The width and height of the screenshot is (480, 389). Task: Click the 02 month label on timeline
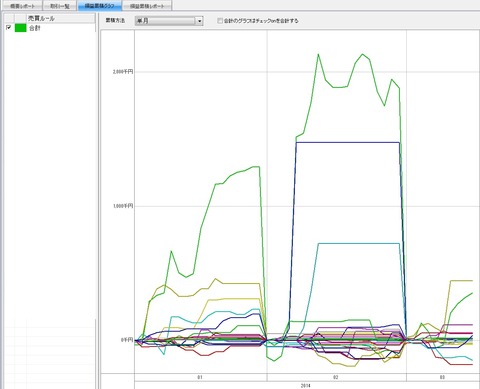point(336,377)
